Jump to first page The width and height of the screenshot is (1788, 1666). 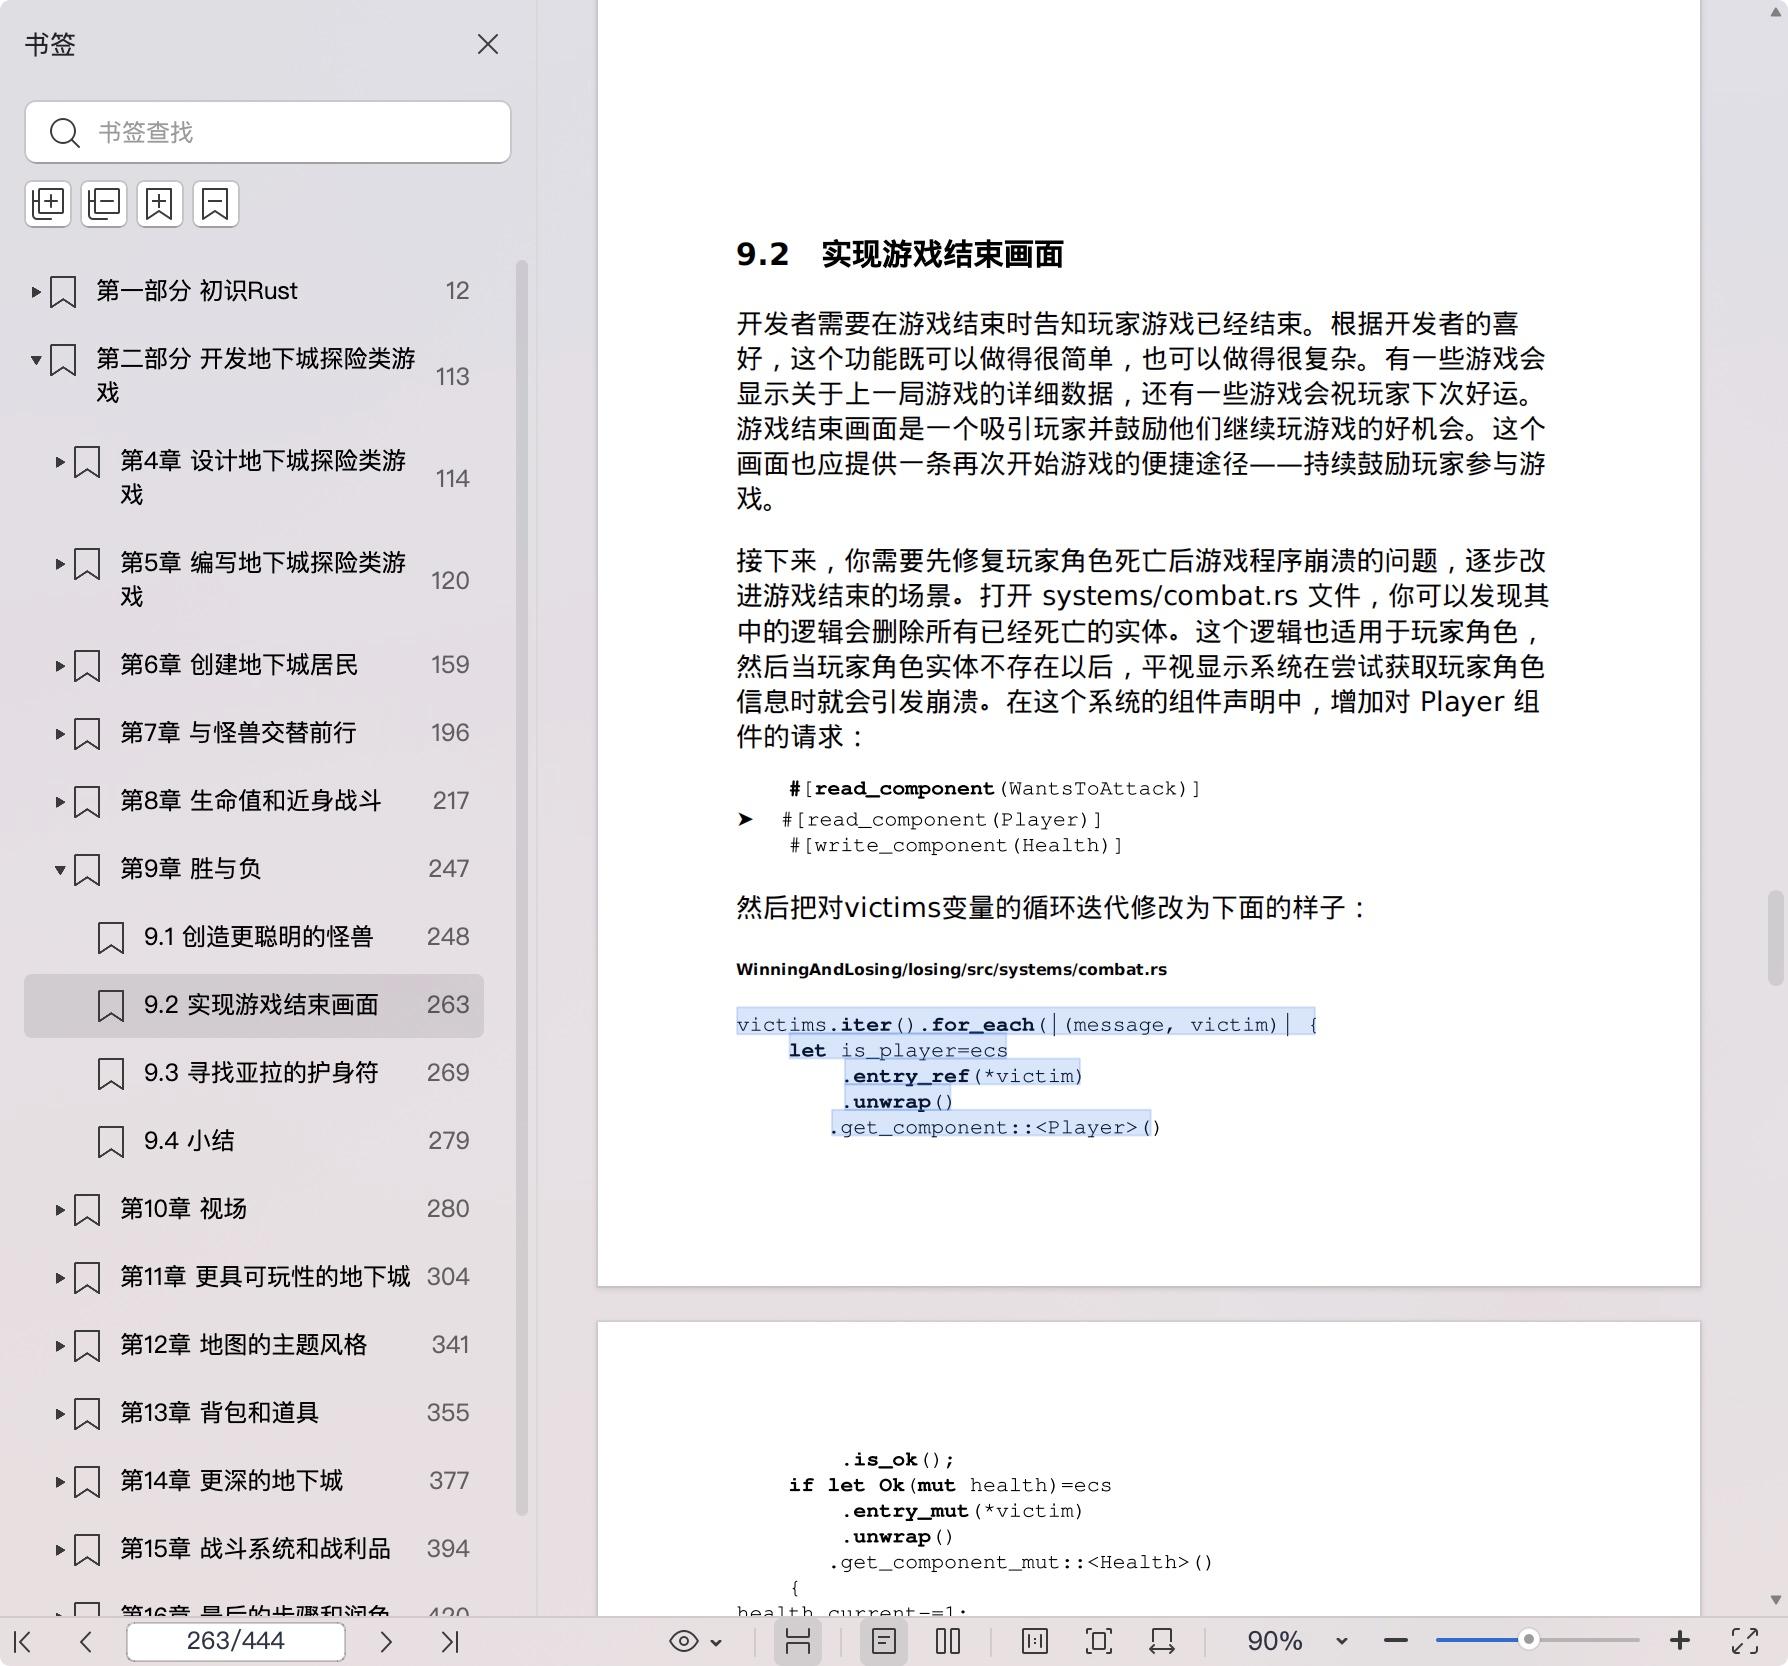23,1641
